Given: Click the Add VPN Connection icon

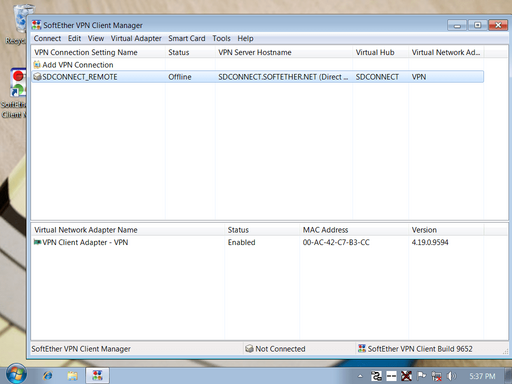Looking at the screenshot, I should (x=37, y=65).
